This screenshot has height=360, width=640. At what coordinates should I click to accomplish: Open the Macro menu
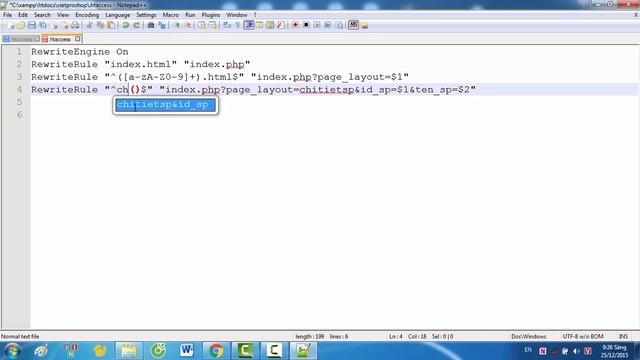pos(171,15)
